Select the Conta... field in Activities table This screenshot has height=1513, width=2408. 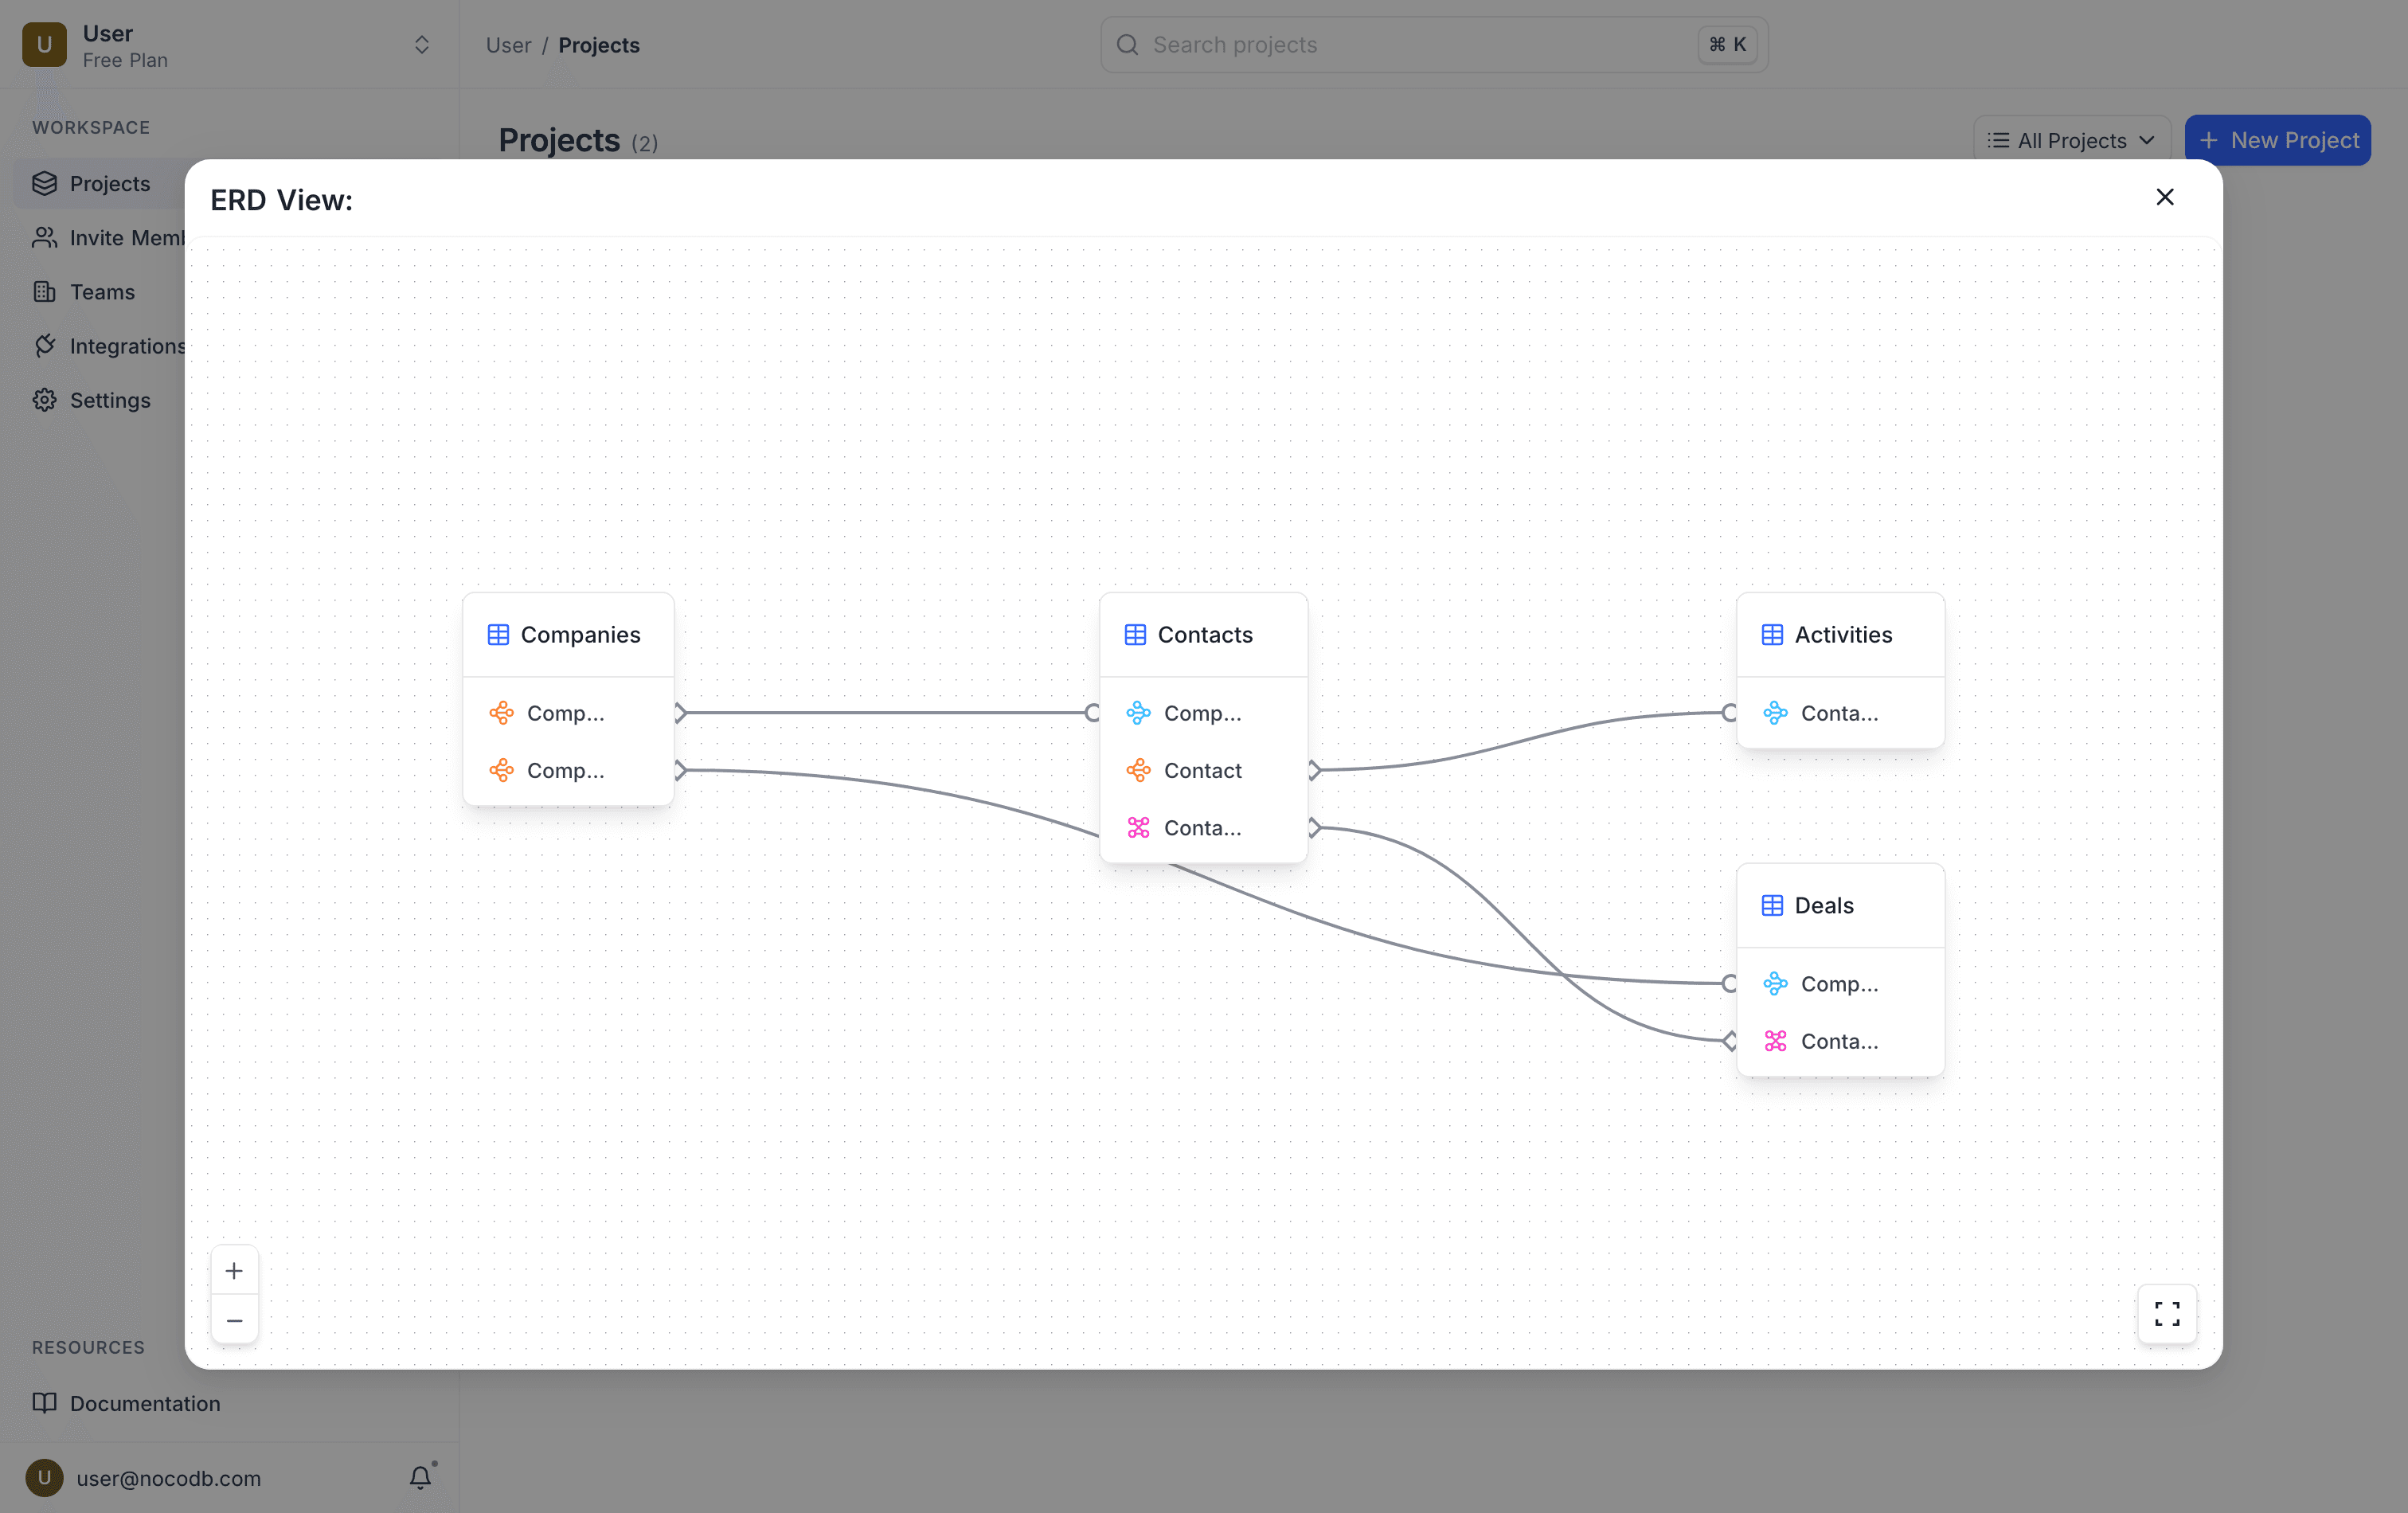1840,713
